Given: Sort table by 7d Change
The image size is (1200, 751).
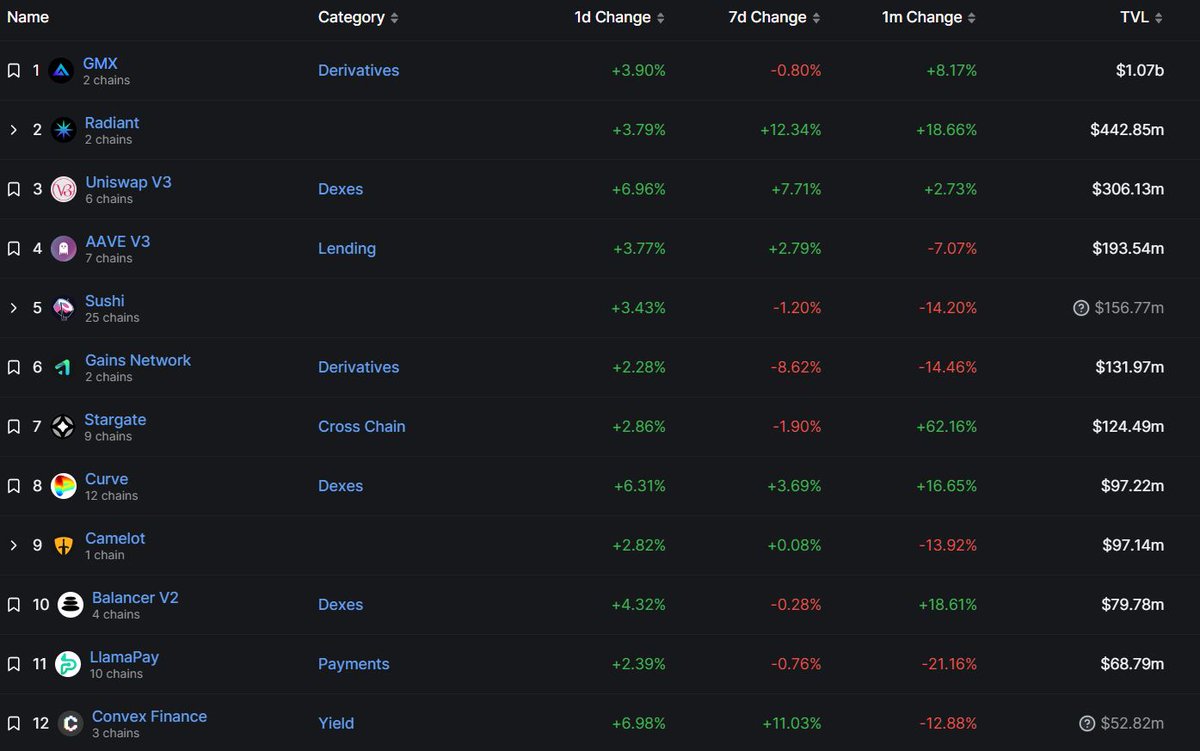Looking at the screenshot, I should click(775, 17).
